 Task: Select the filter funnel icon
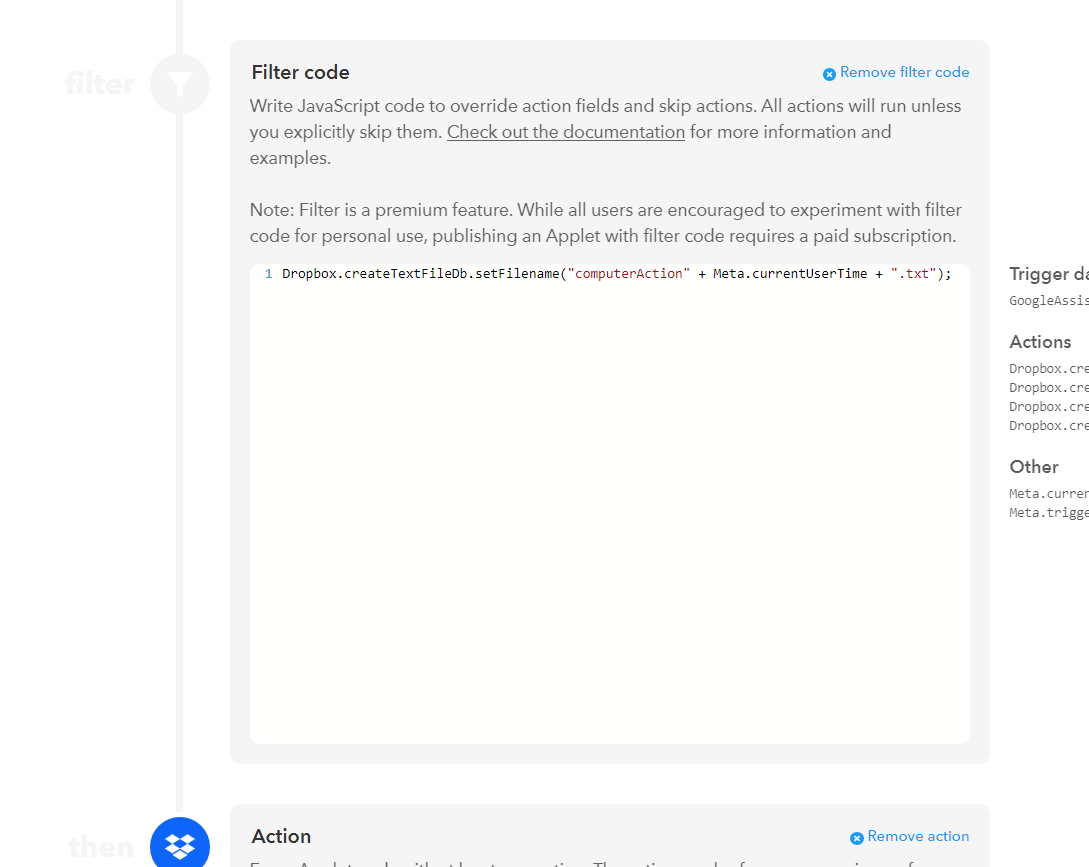[179, 84]
